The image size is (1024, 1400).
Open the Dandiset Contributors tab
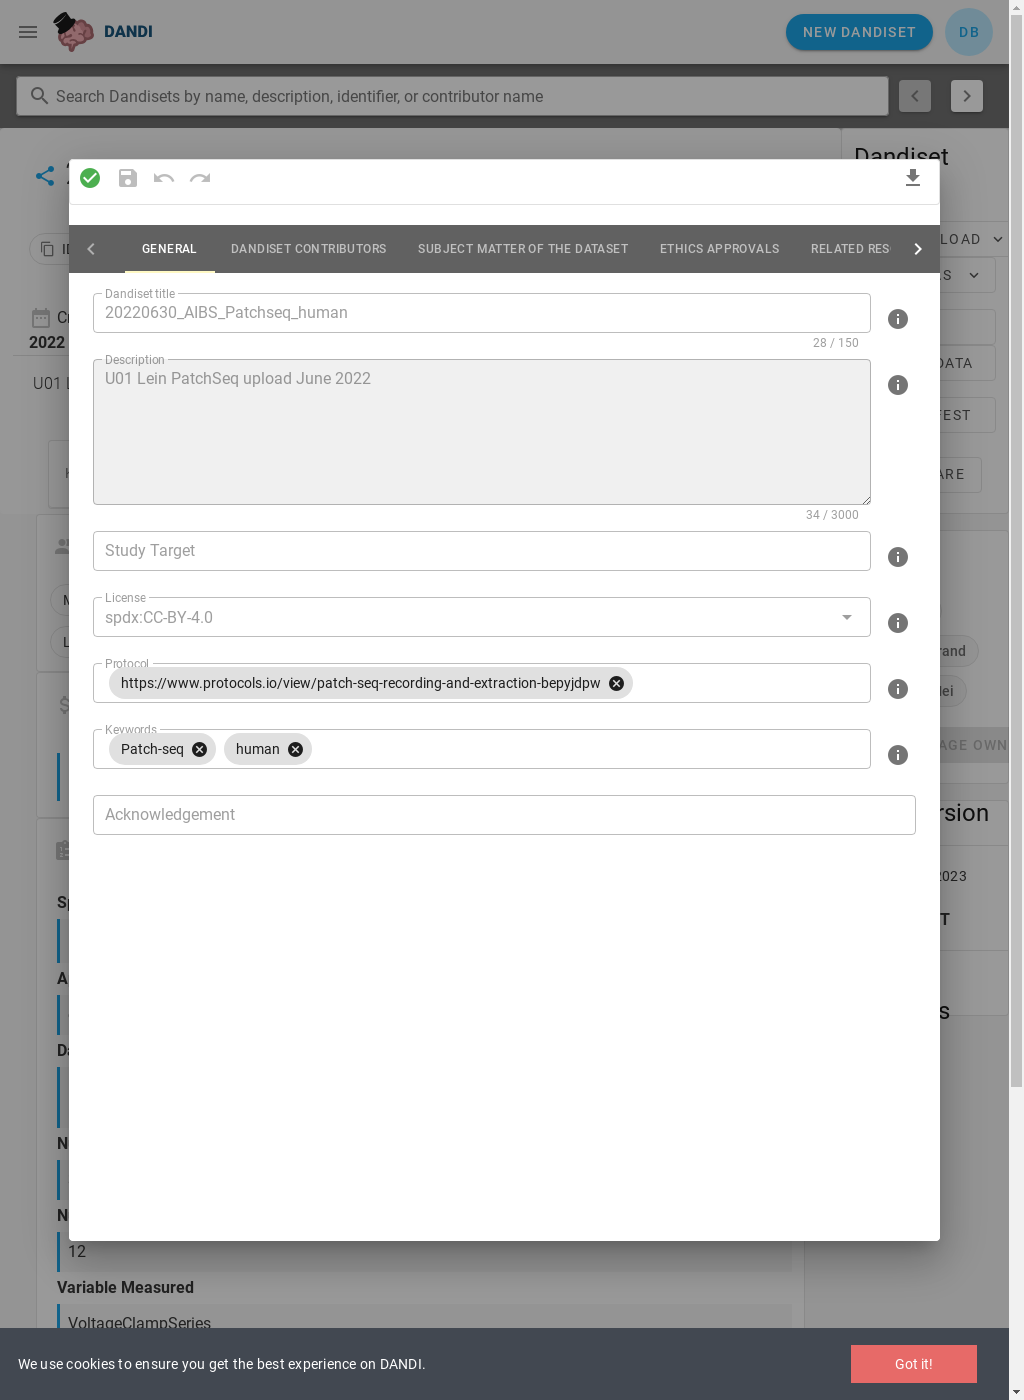308,249
